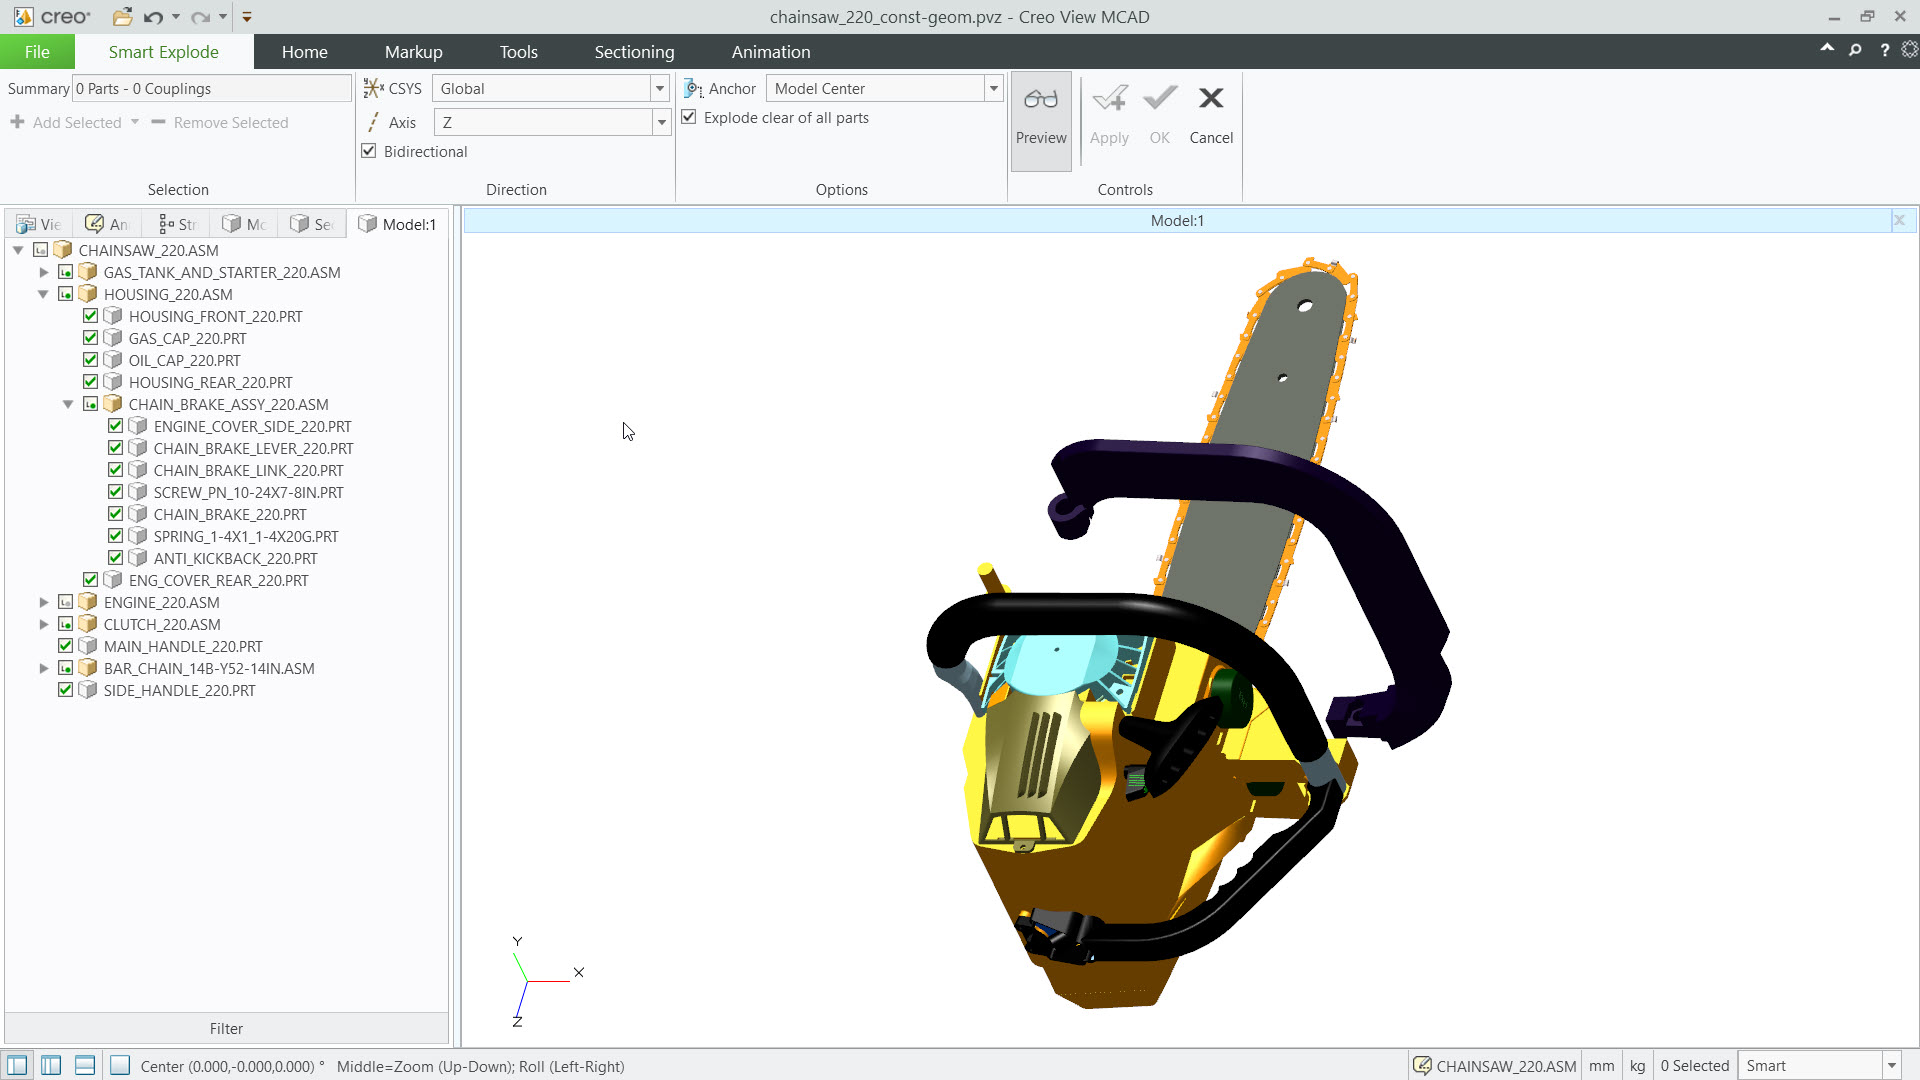Switch to the Sectioning ribbon tab
Screen dimensions: 1920x1080
634,52
